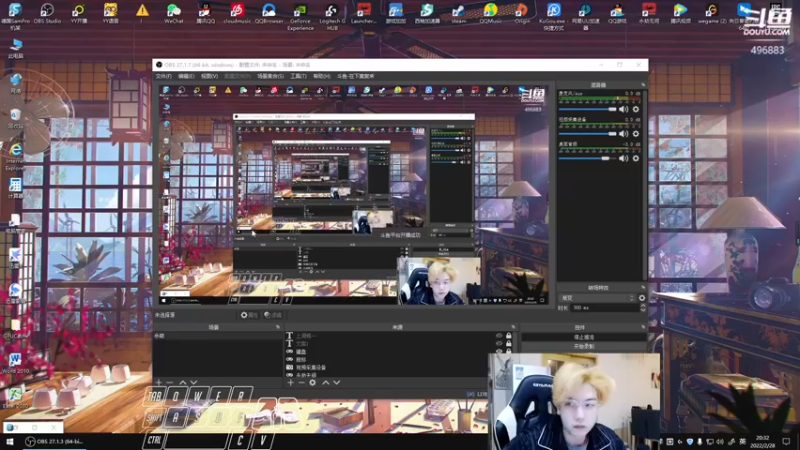Launch cloudmusic from the desktop
The width and height of the screenshot is (800, 450).
tap(237, 13)
